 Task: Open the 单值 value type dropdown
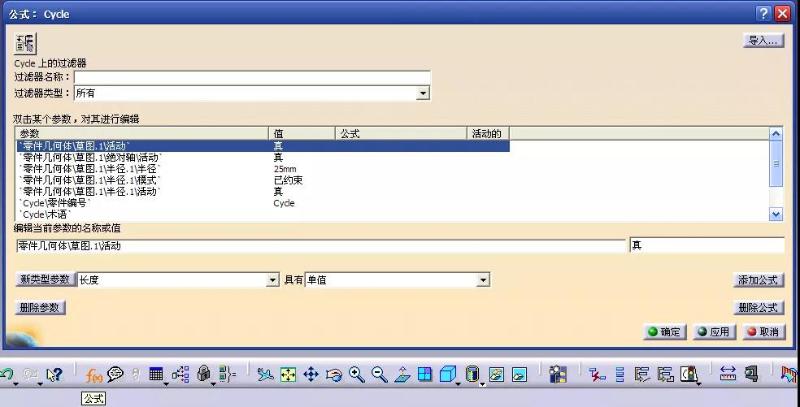coord(483,281)
